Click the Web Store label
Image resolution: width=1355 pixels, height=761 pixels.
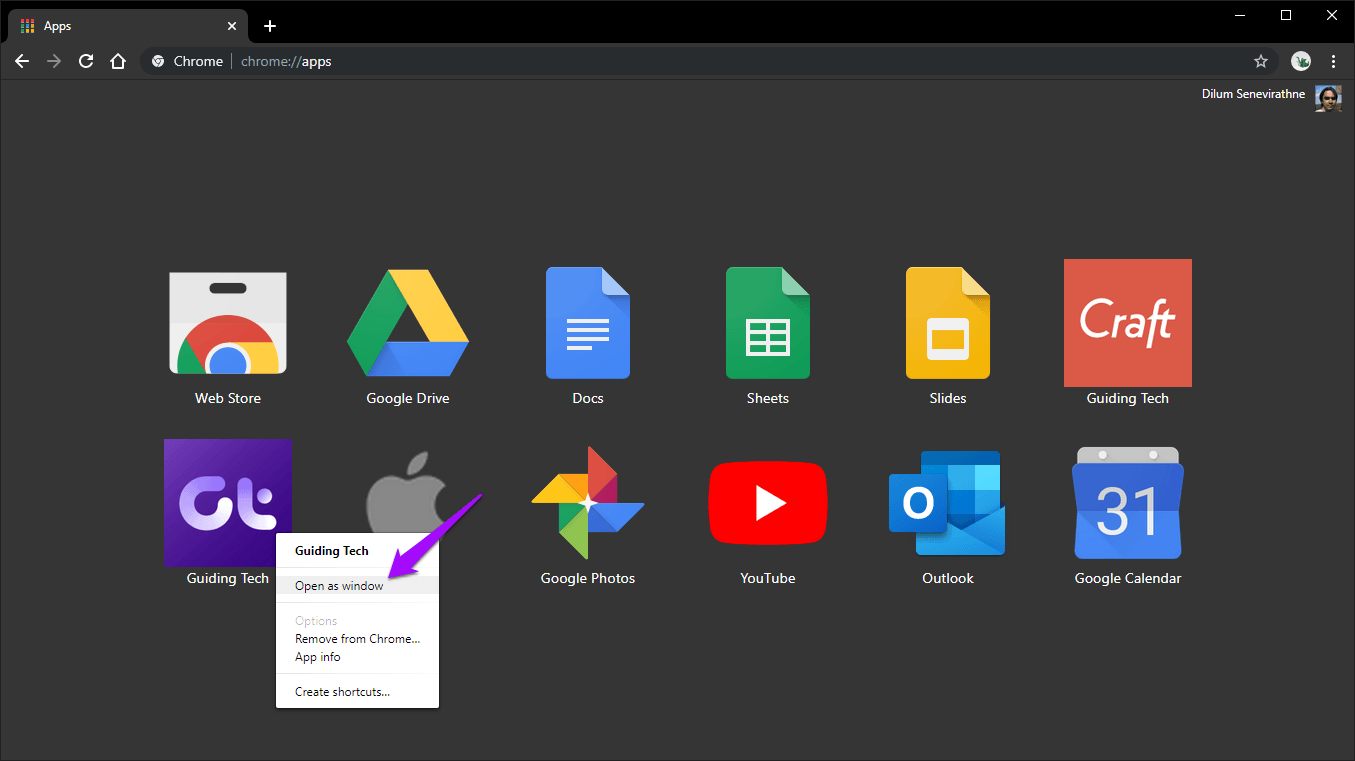click(228, 398)
